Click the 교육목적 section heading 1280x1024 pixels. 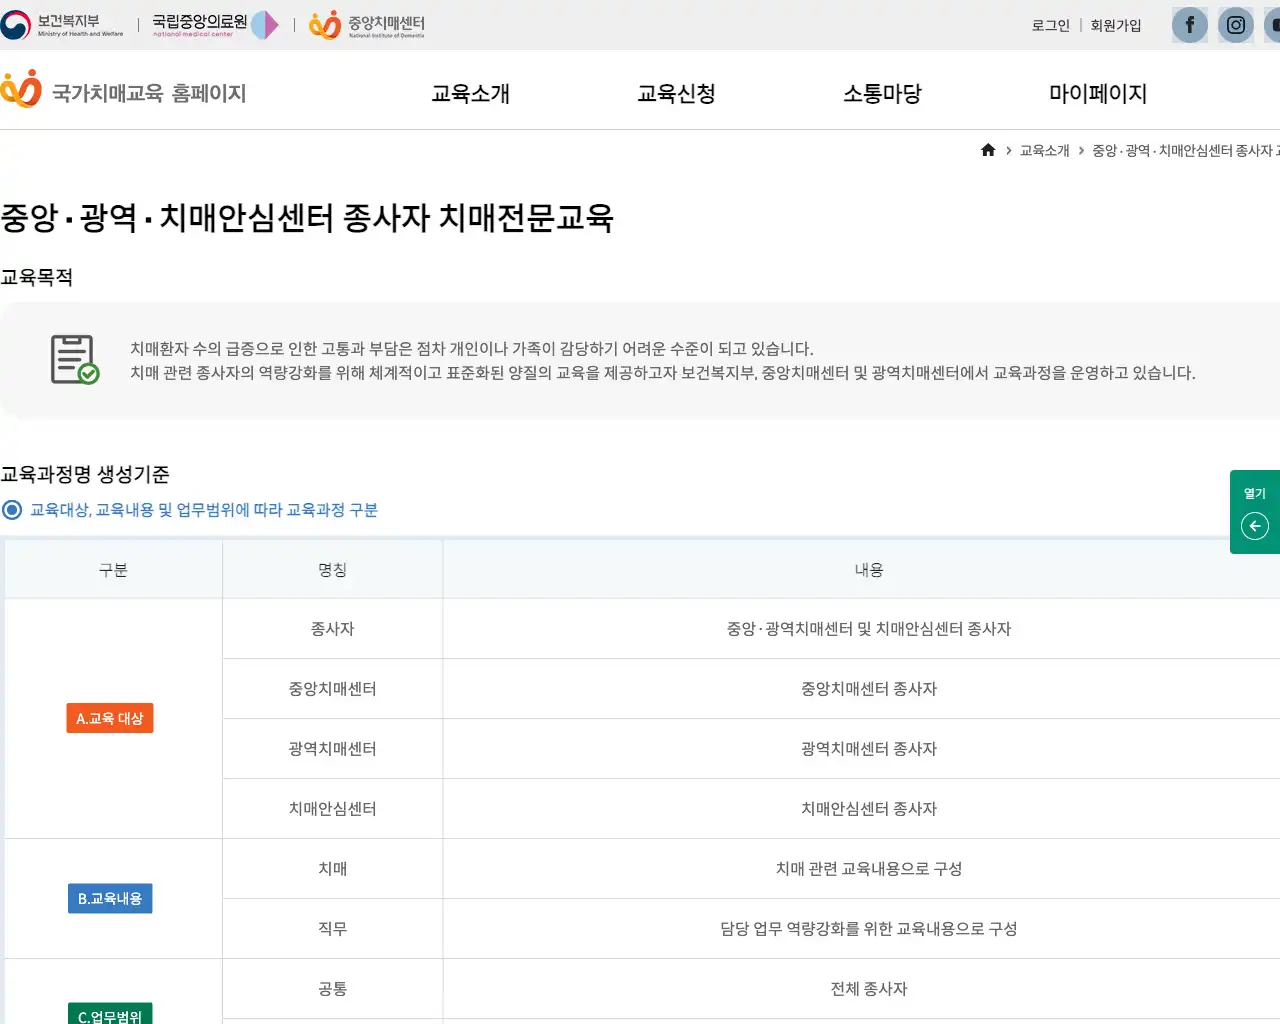point(37,277)
